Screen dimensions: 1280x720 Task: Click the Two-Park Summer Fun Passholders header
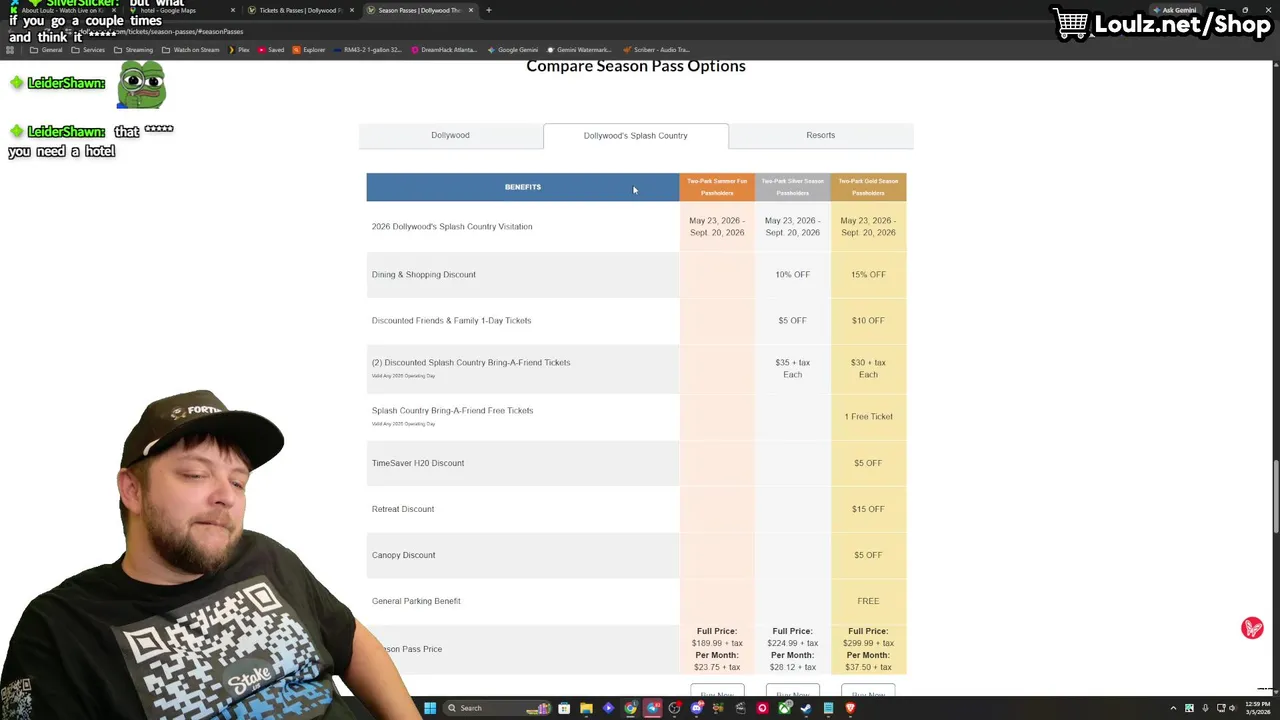tap(717, 187)
